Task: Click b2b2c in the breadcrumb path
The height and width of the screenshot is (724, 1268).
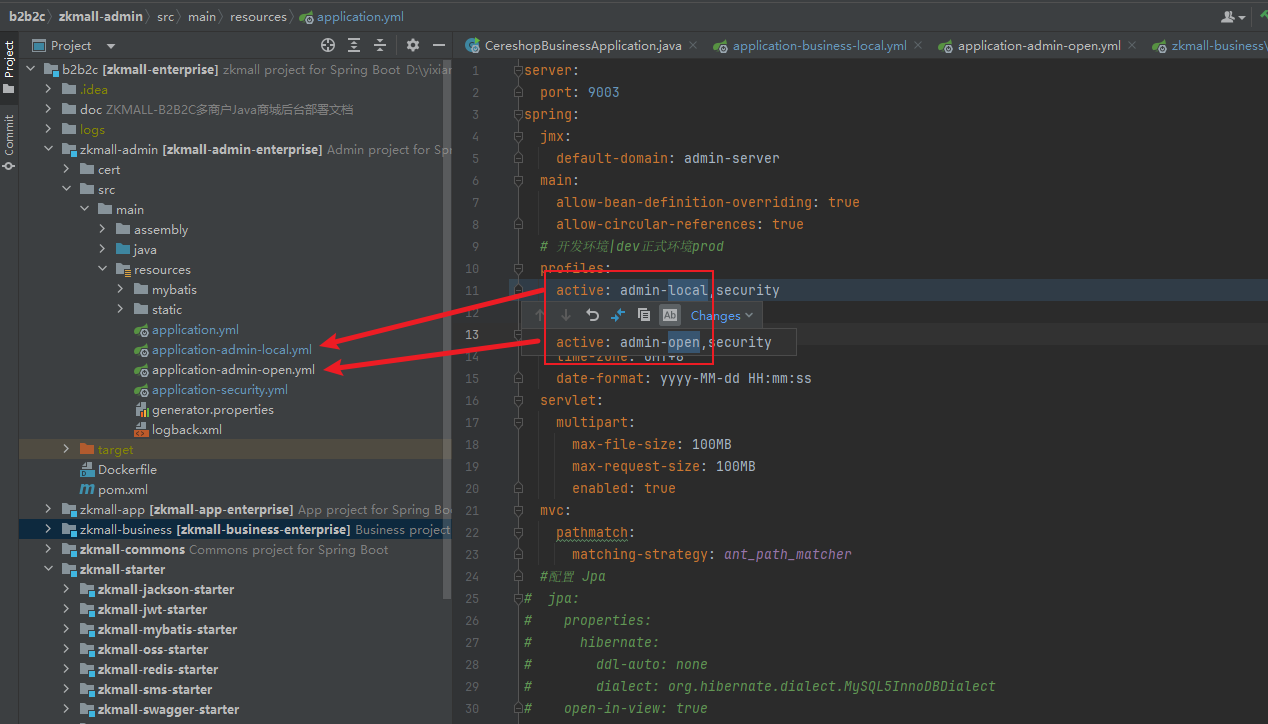Action: click(27, 16)
